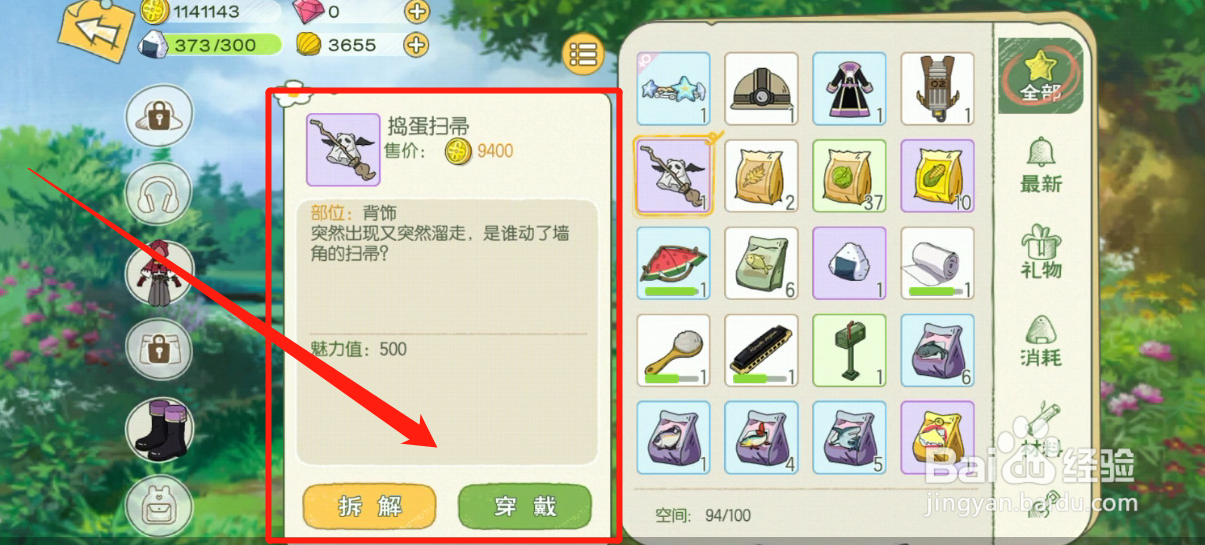This screenshot has width=1205, height=545.
Task: Switch to the 全部 category tab
Action: [x=1040, y=76]
